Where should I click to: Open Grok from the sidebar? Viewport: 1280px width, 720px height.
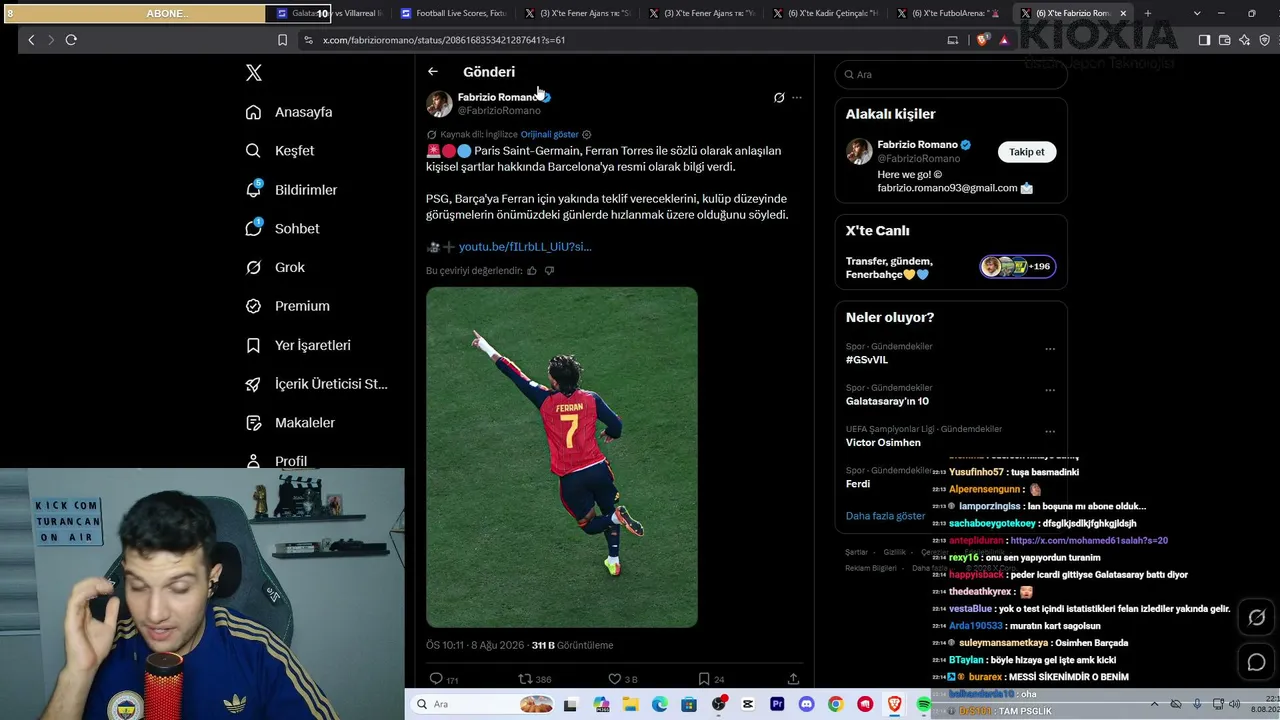[275, 267]
